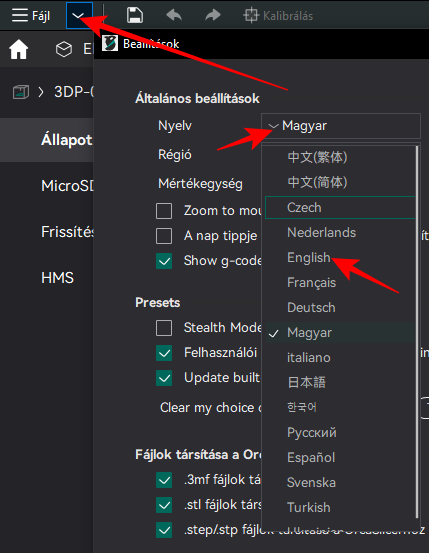Expand the dropdown arrow next to Fájl
The width and height of the screenshot is (429, 553).
[79, 16]
